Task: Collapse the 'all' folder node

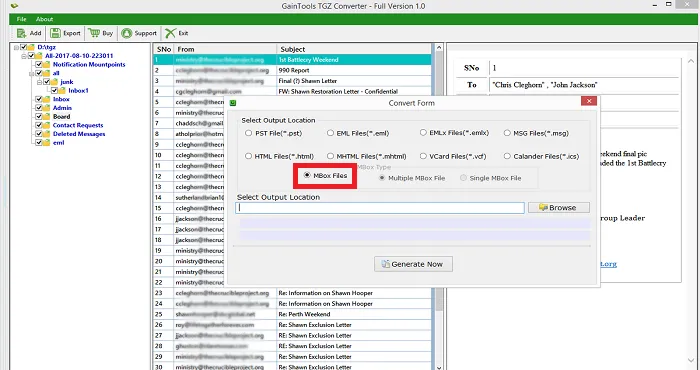Action: point(32,73)
